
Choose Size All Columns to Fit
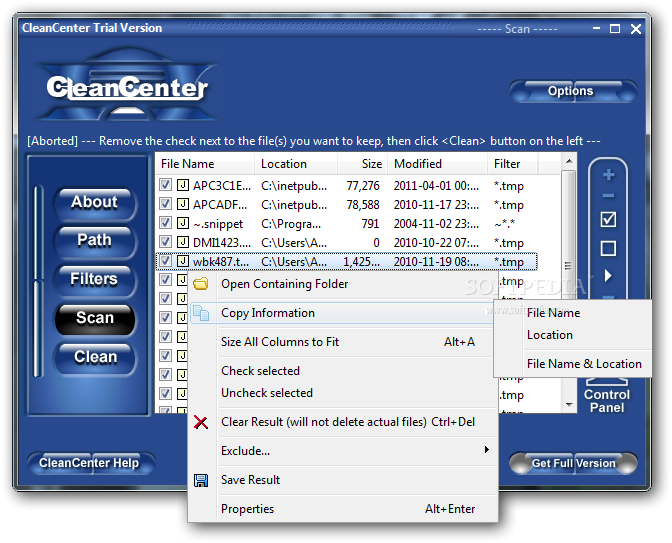[x=343, y=342]
